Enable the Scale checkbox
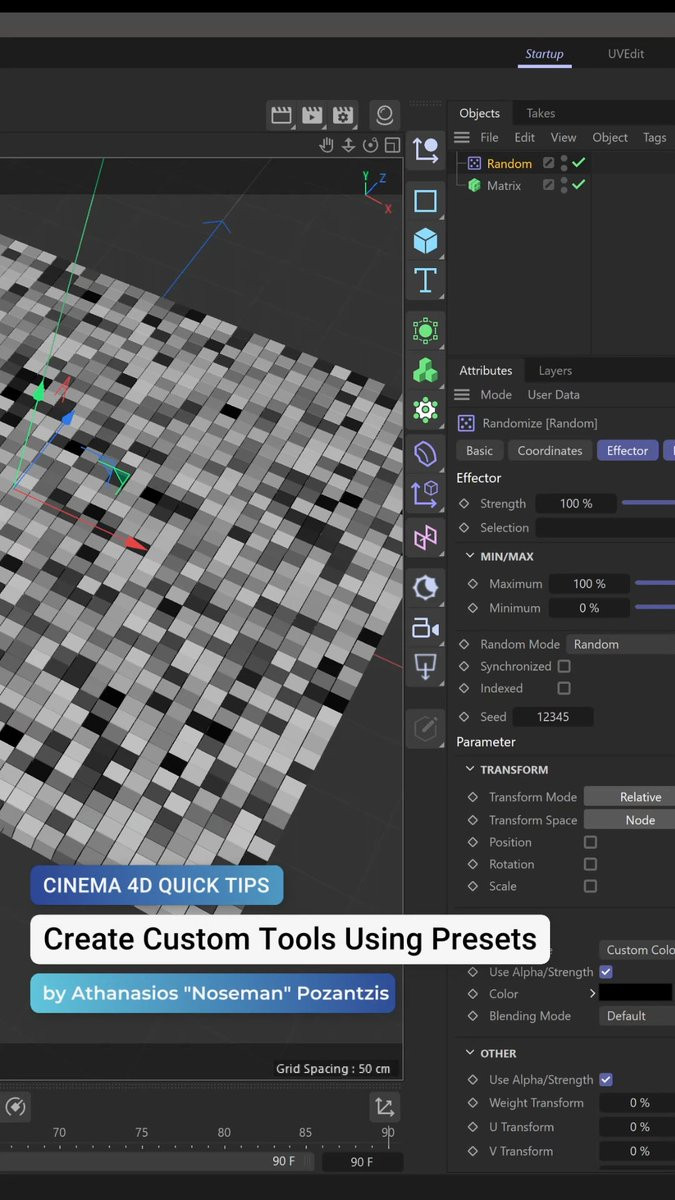 click(x=590, y=886)
